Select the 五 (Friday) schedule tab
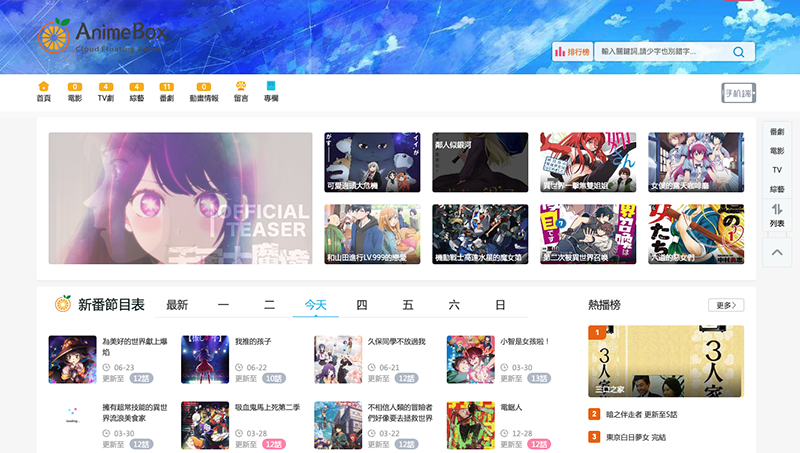 [408, 305]
